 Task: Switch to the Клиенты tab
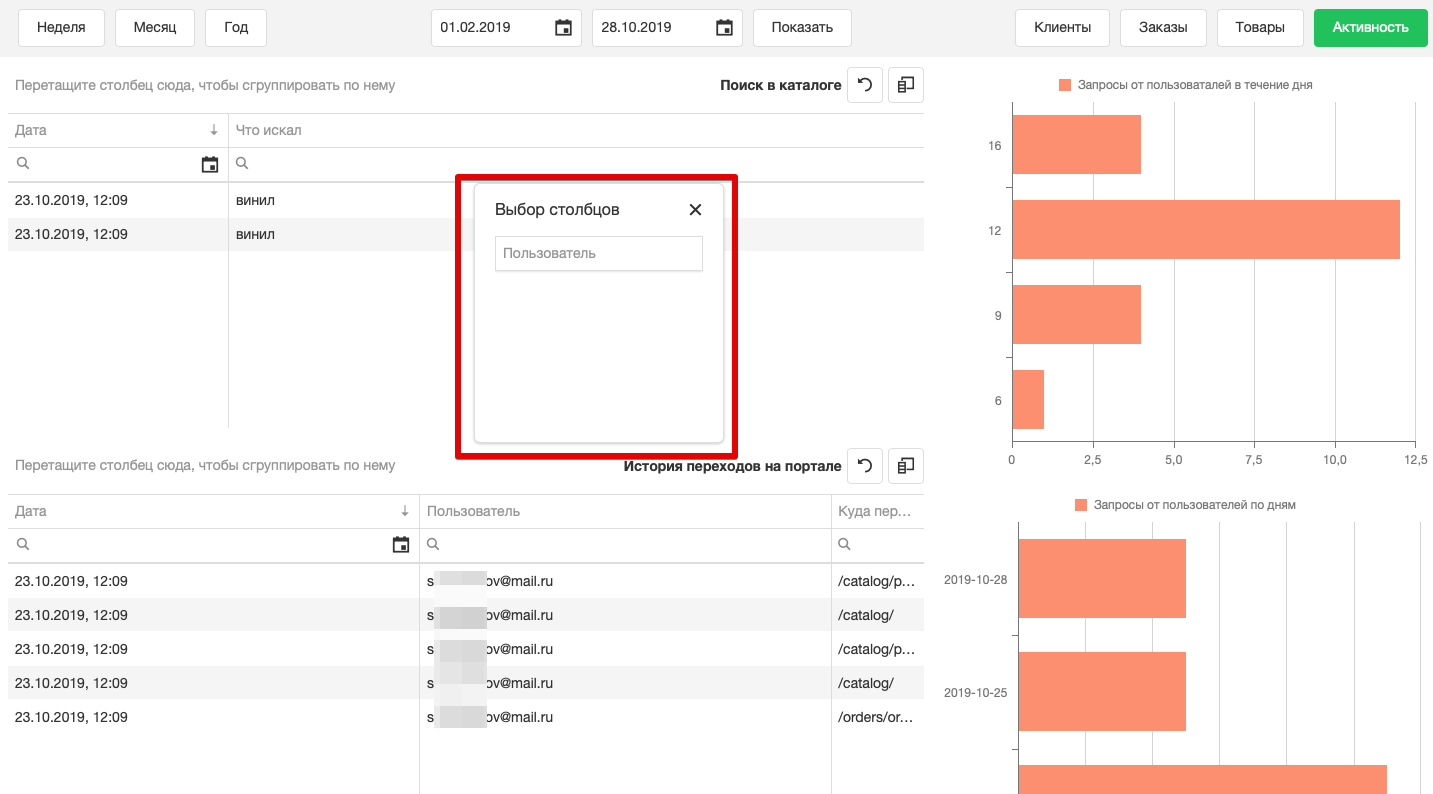pyautogui.click(x=1062, y=28)
